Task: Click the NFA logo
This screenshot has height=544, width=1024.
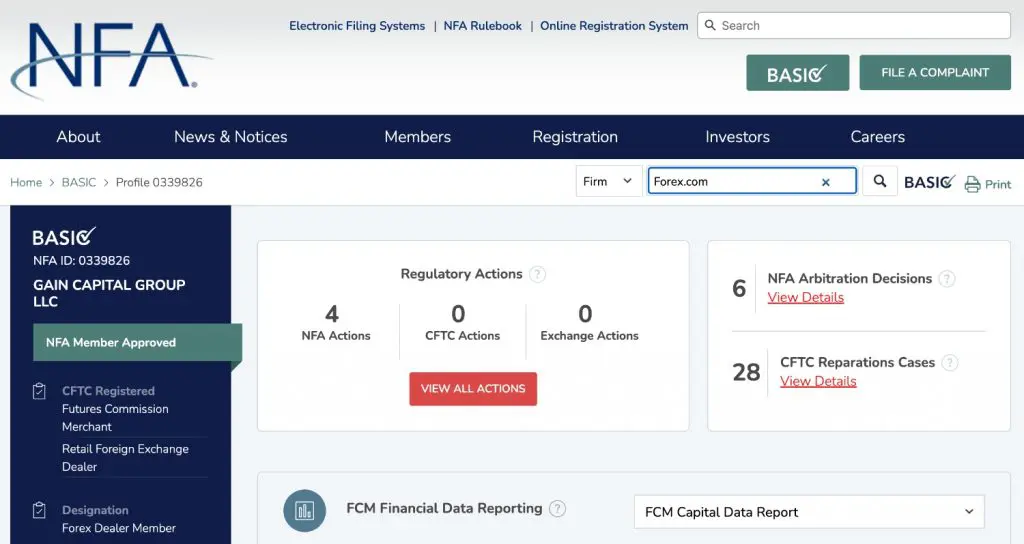Action: 111,60
